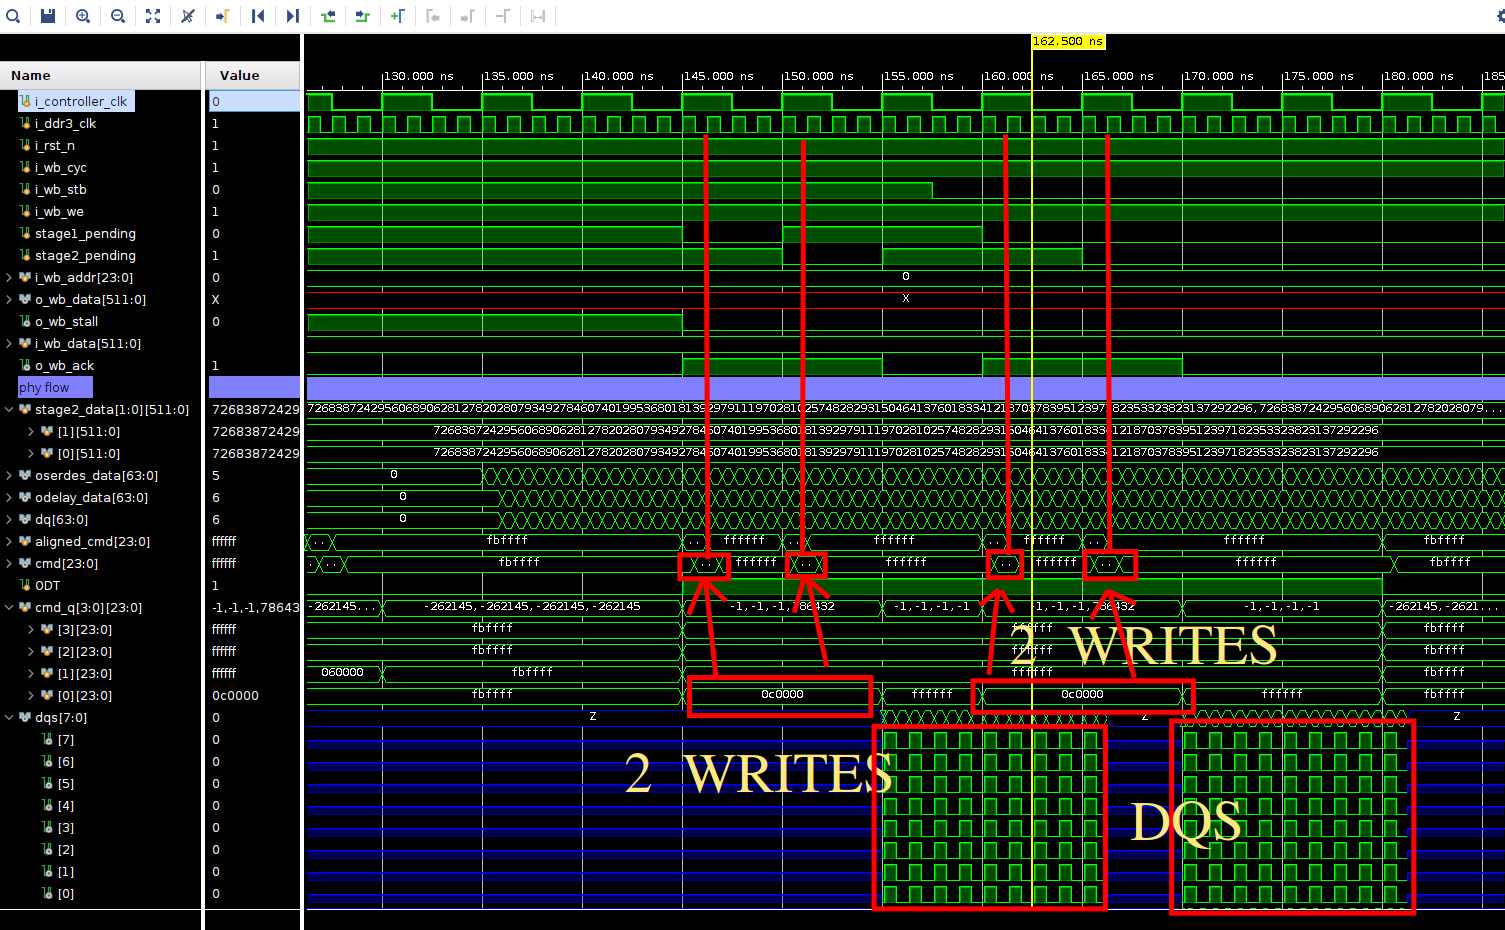Image resolution: width=1505 pixels, height=930 pixels.
Task: Click the 150.000 ns ruler tick
Action: [818, 76]
